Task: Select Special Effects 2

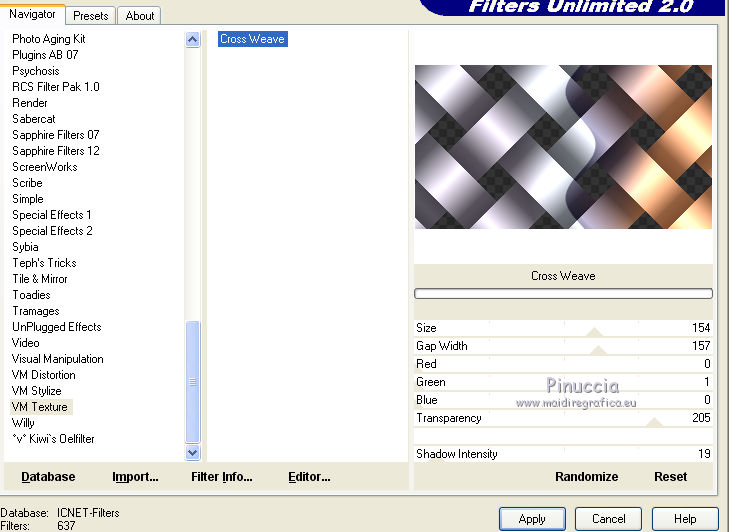Action: tap(52, 231)
